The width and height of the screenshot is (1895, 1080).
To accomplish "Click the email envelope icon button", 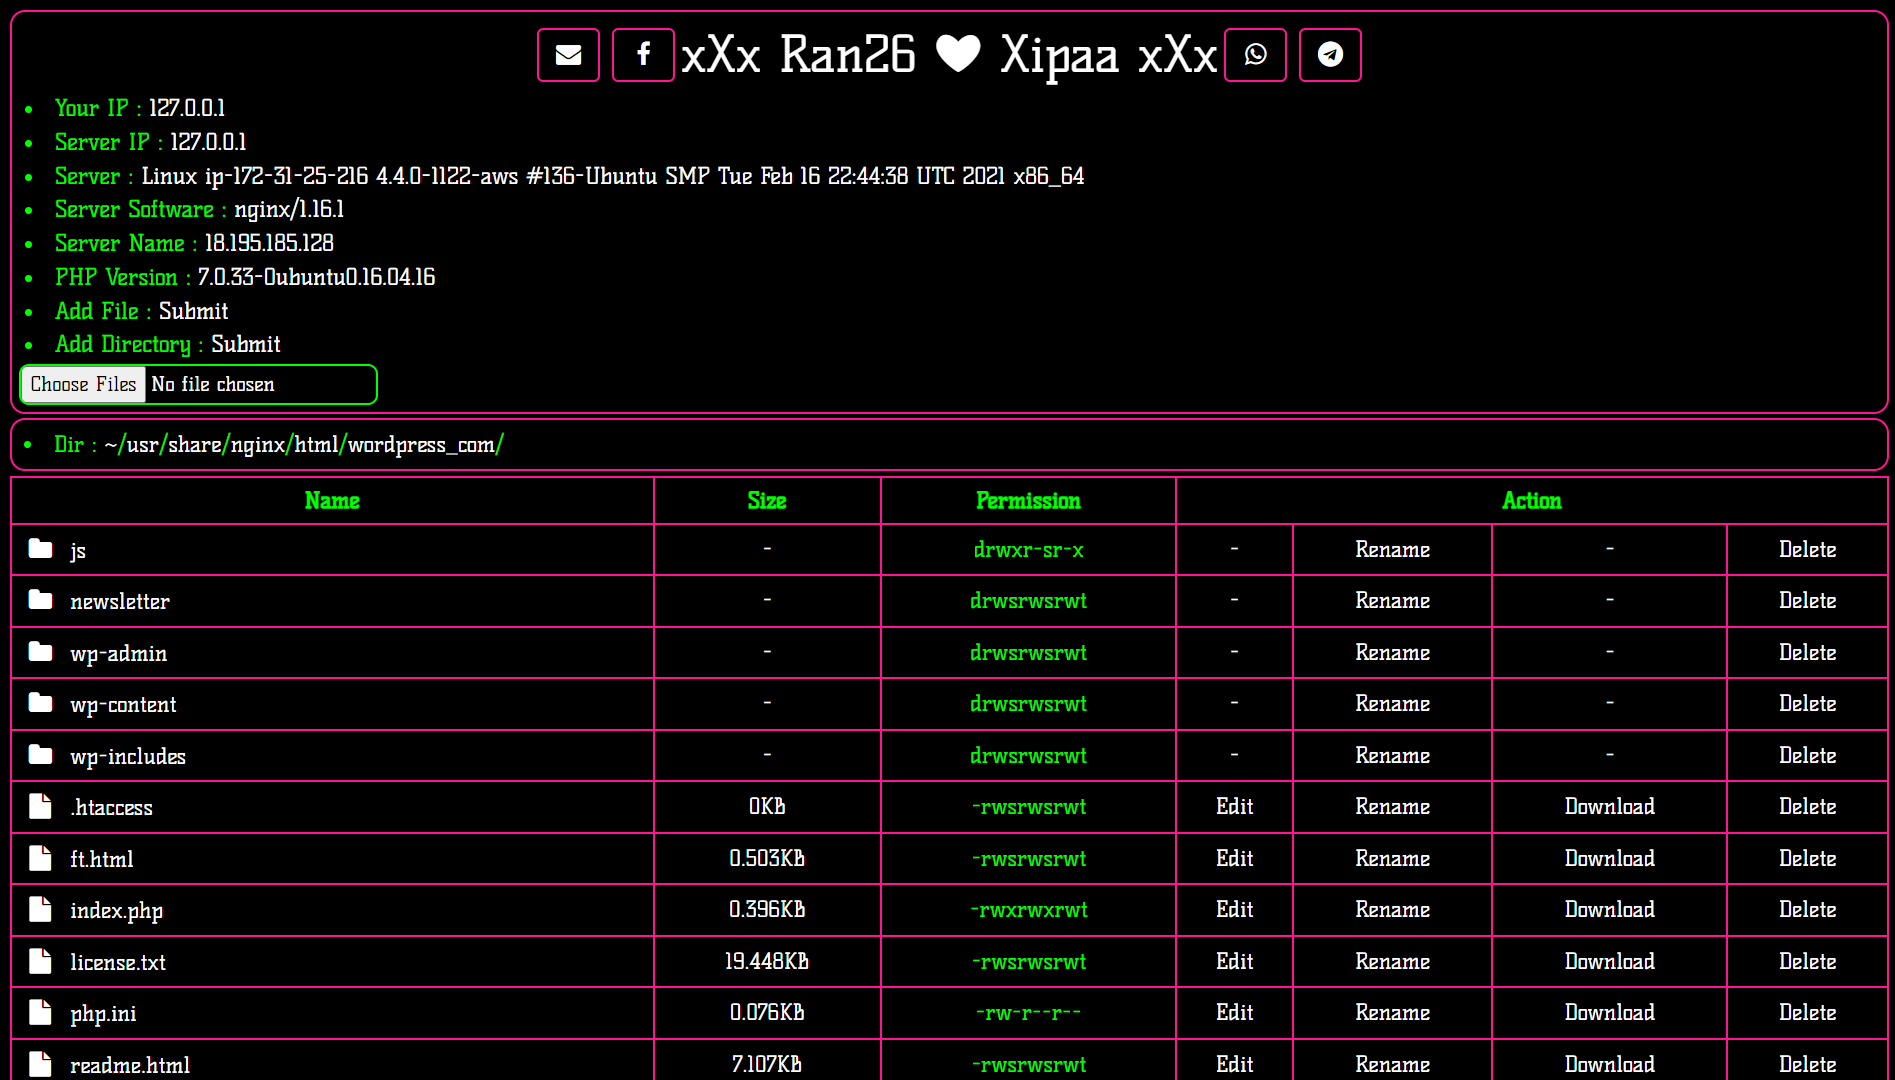I will point(568,55).
